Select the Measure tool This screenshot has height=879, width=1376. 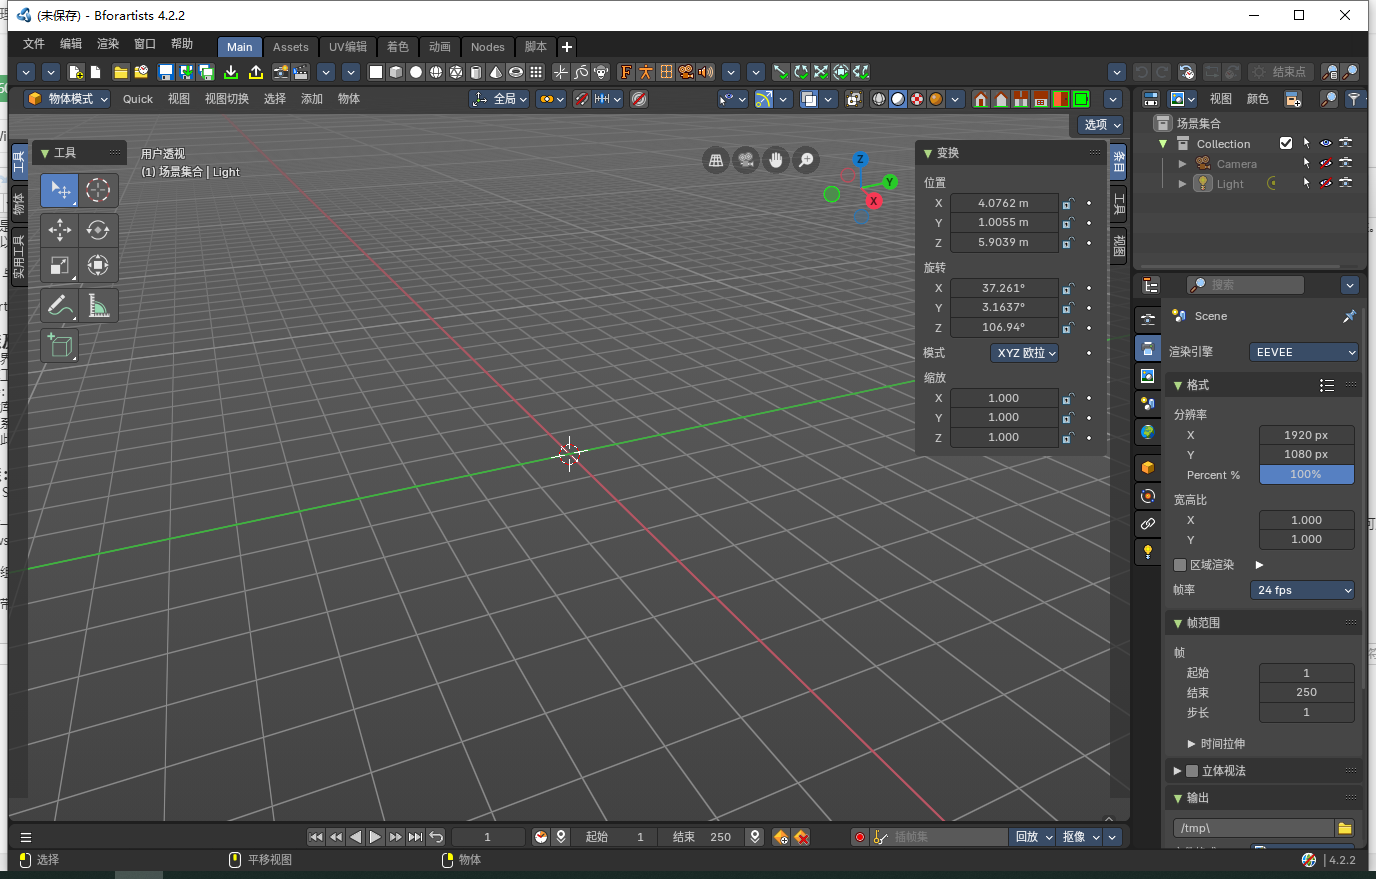(x=98, y=306)
